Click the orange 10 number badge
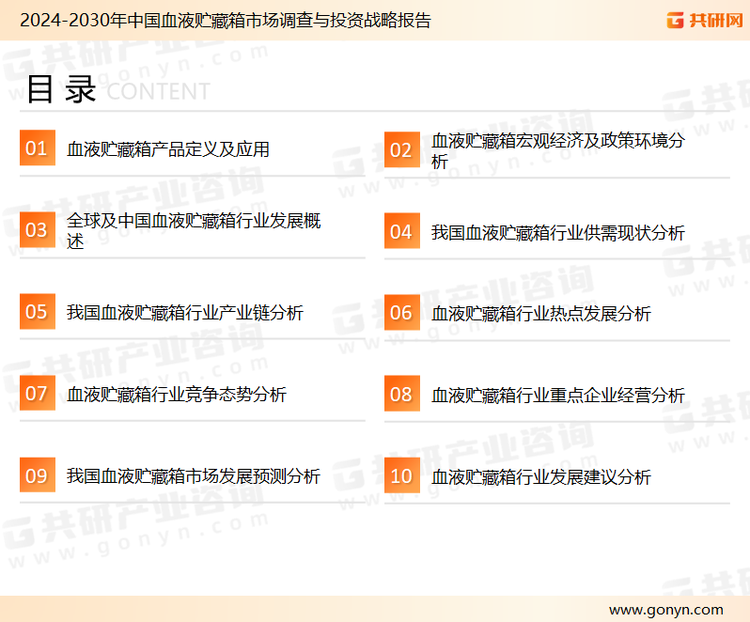 pos(402,476)
